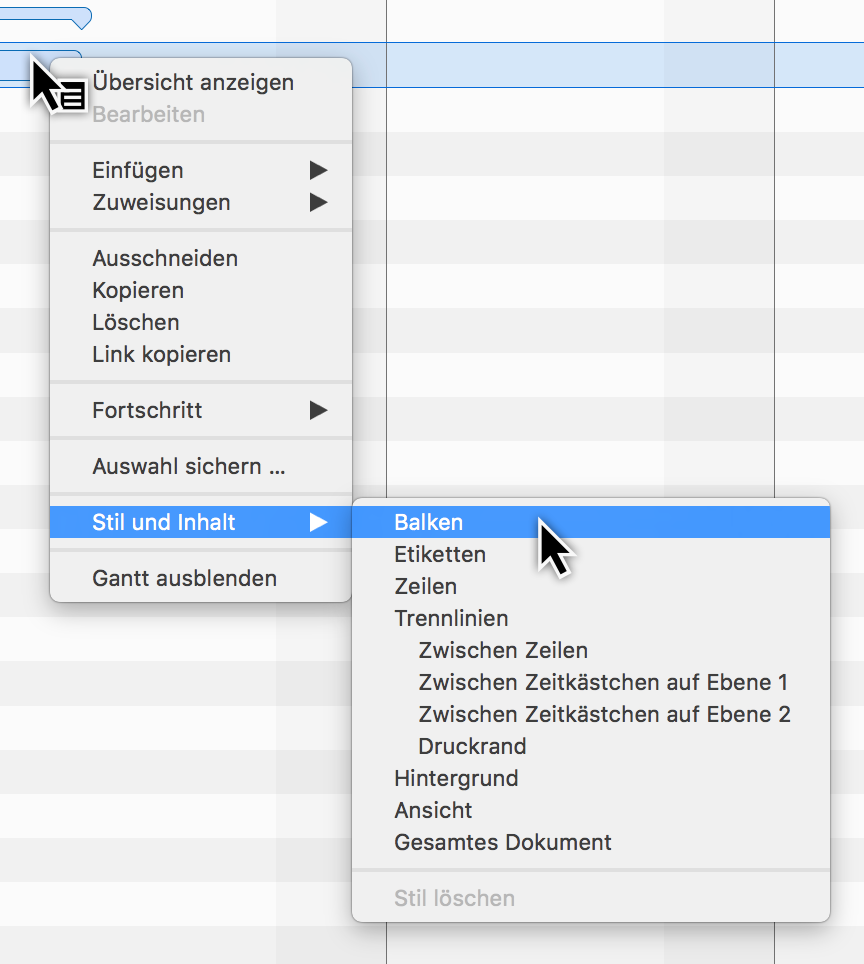Screen dimensions: 864x964
Task: Pick Ansicht in the style submenu
Action: point(432,810)
